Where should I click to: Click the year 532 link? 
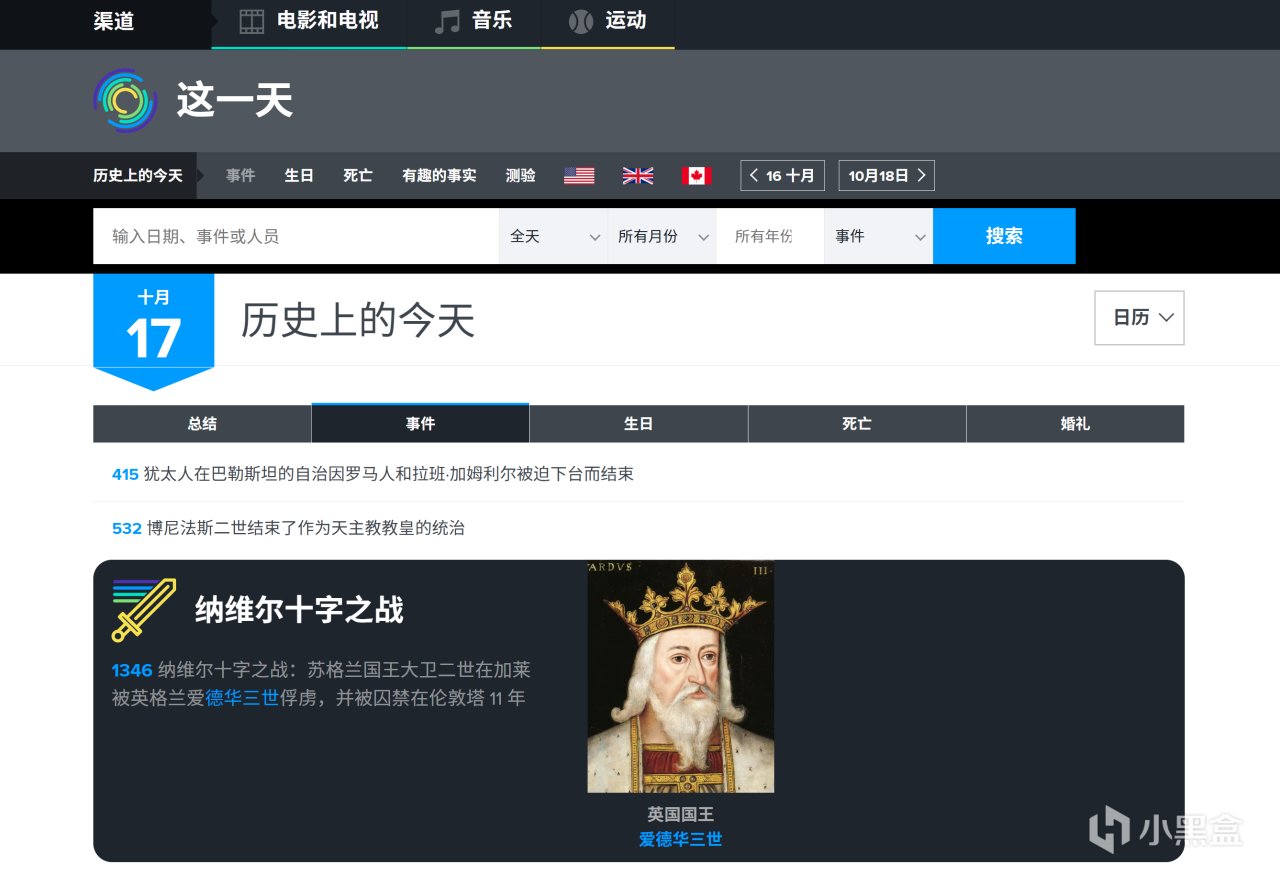127,528
